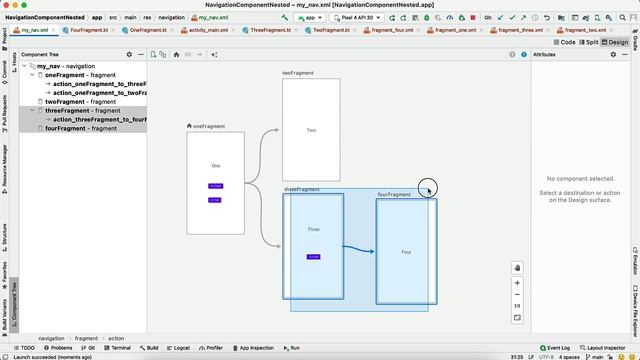Screen dimensions: 640x360
Task: Toggle the pan hand tool
Action: 517,268
